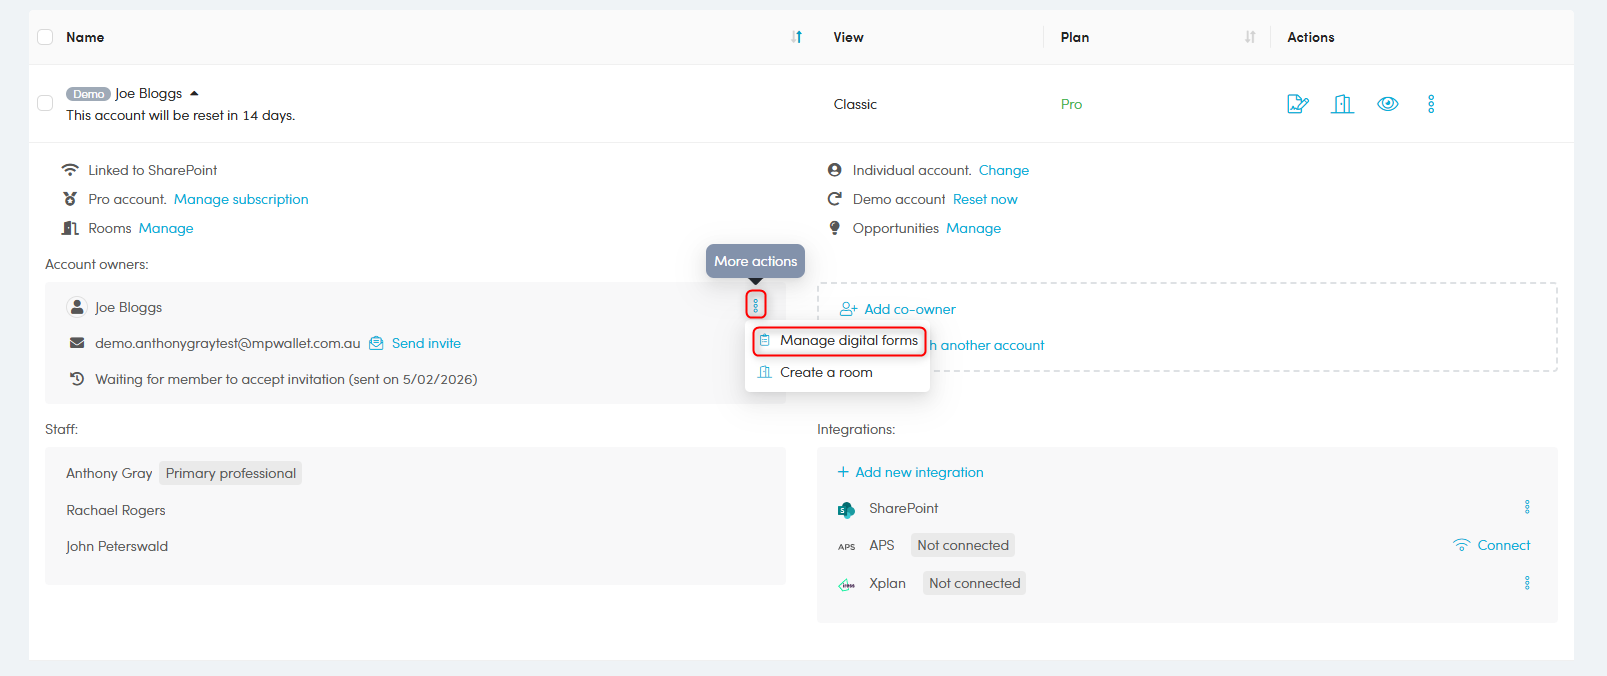Click the edit form icon in Actions
Image resolution: width=1607 pixels, height=676 pixels.
click(x=1297, y=104)
